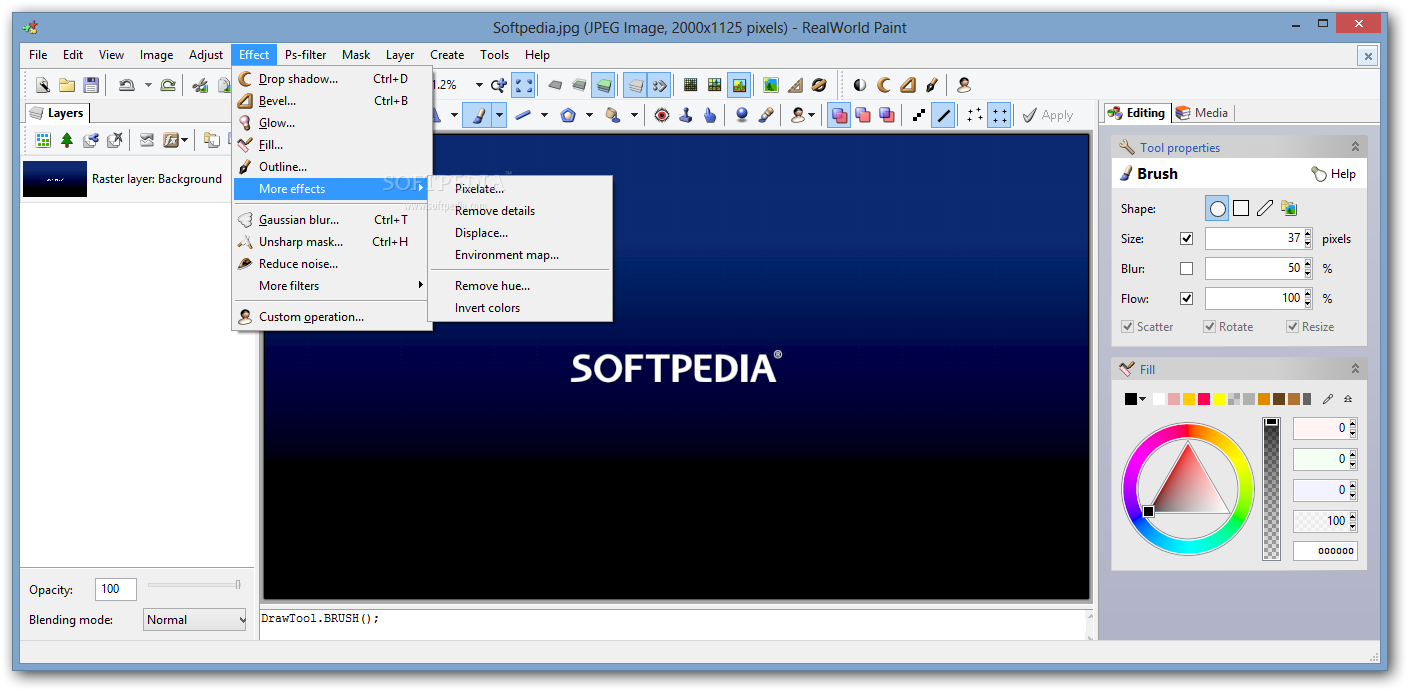Image resolution: width=1408 pixels, height=691 pixels.
Task: Open the zoom percentage dropdown
Action: pos(479,85)
